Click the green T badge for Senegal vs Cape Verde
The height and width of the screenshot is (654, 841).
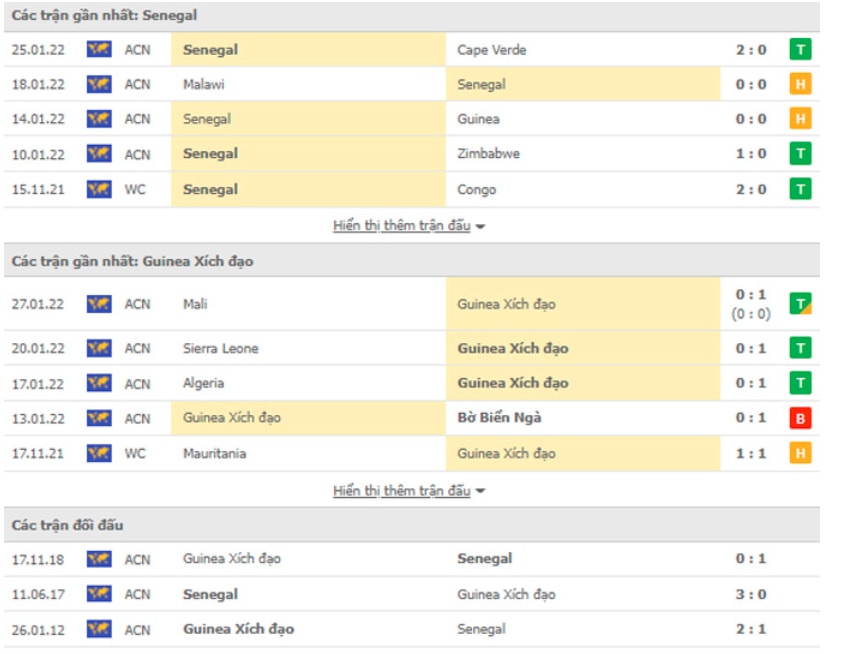799,50
